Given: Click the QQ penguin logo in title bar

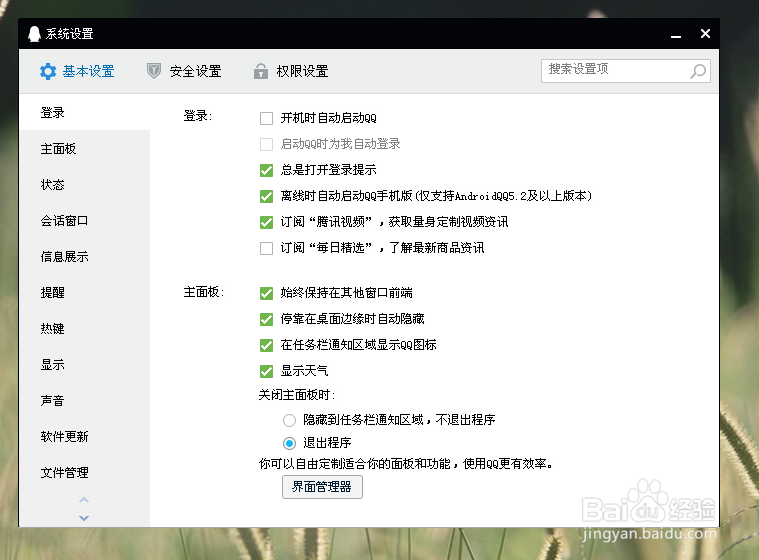Looking at the screenshot, I should click(34, 34).
